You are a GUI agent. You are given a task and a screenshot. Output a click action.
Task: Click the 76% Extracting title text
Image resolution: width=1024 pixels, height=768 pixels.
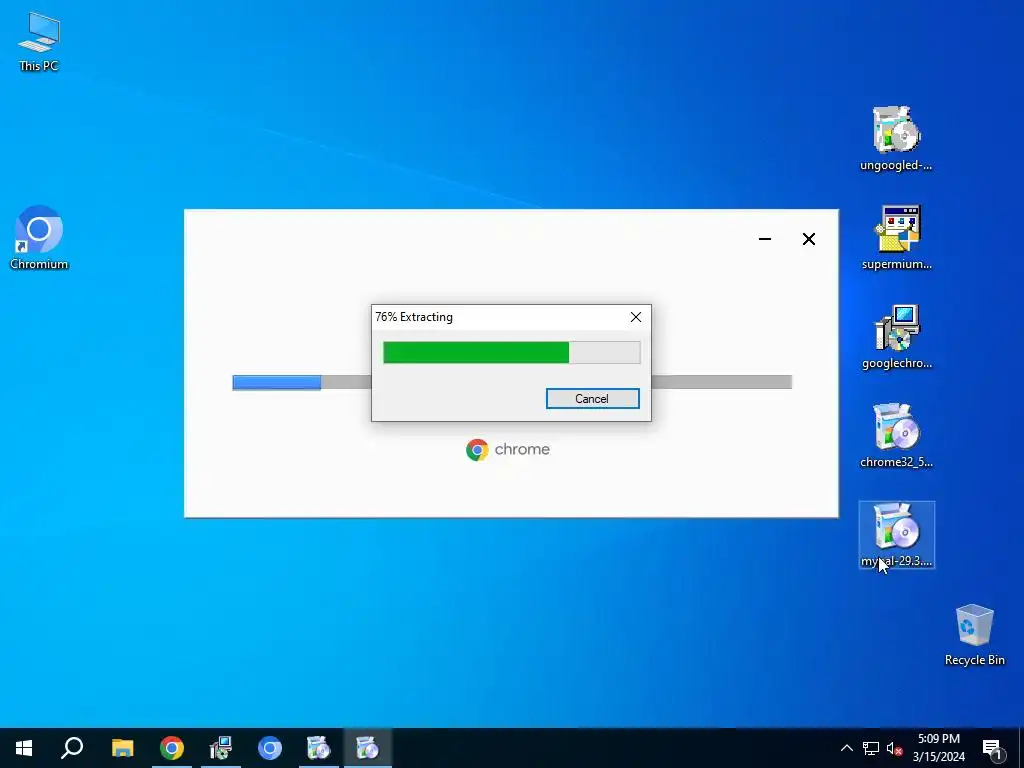414,317
